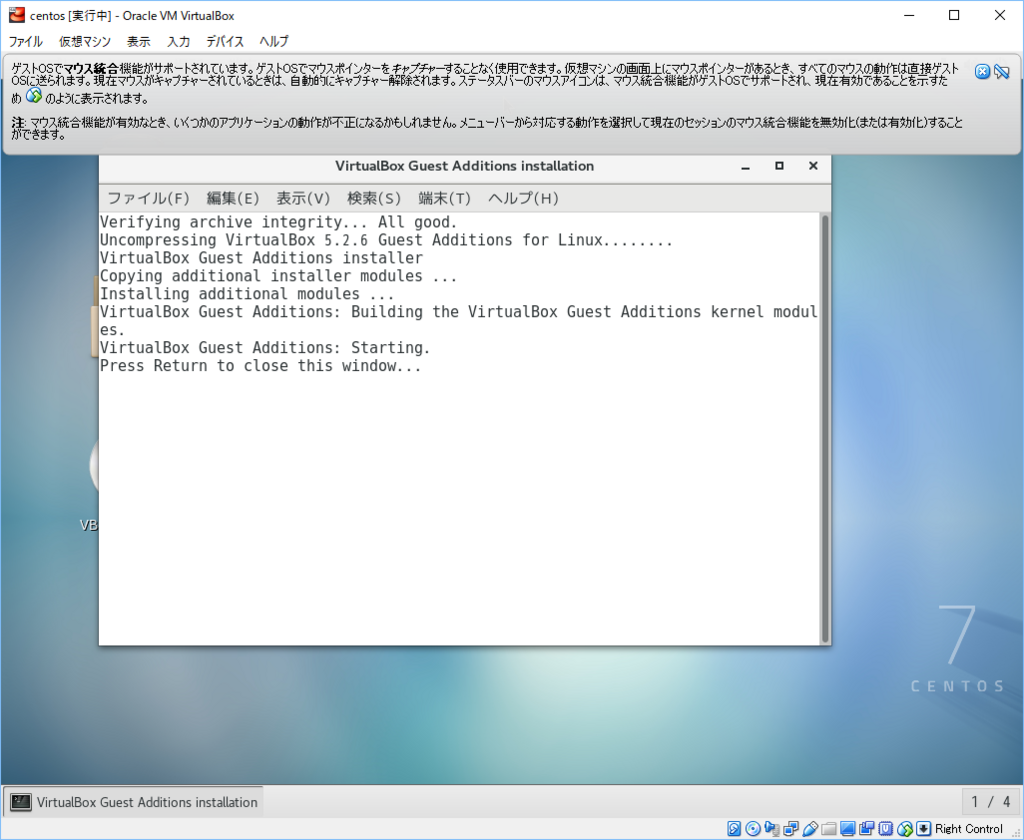This screenshot has height=840, width=1024.
Task: Click the mouse integration icon in the notification text
Action: coord(34,97)
